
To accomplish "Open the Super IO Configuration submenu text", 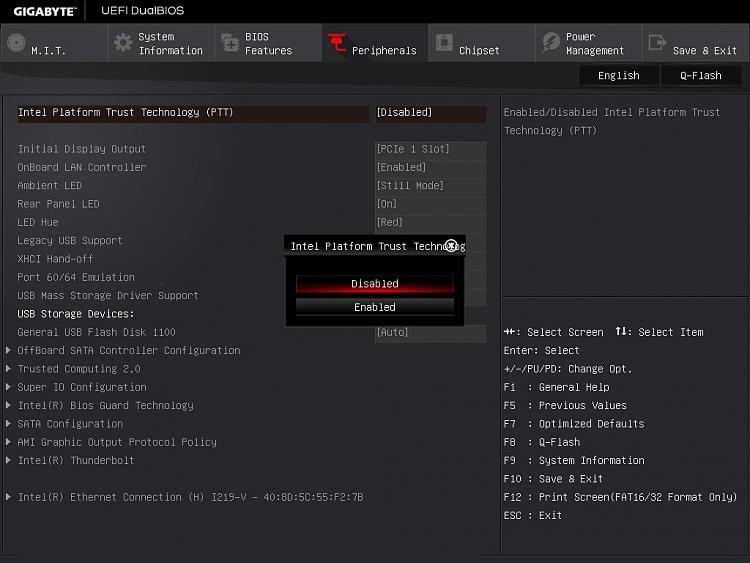I will click(82, 387).
